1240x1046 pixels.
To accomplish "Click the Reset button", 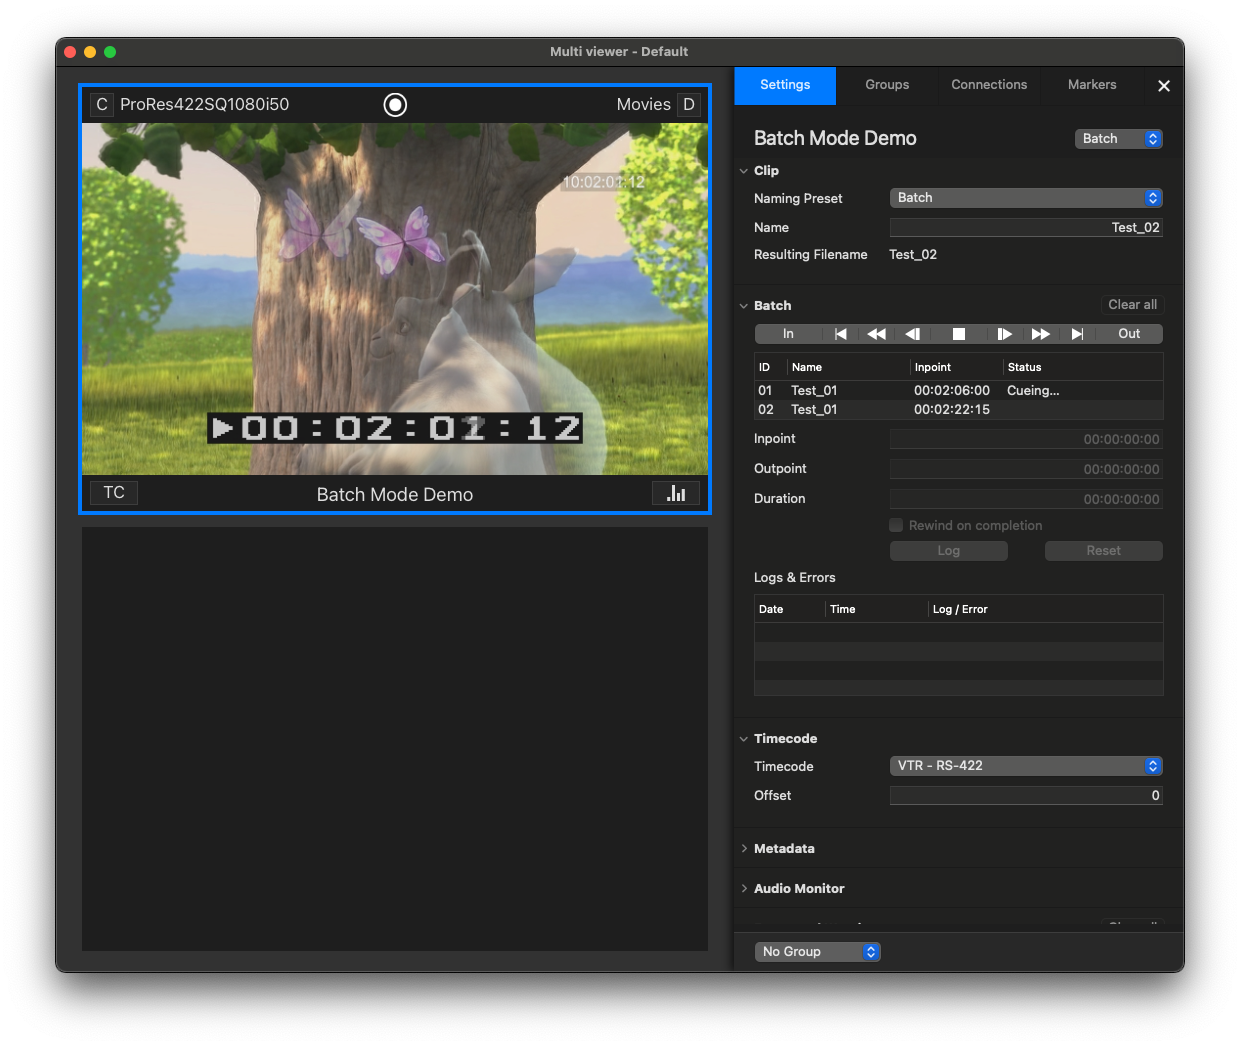I will point(1104,551).
